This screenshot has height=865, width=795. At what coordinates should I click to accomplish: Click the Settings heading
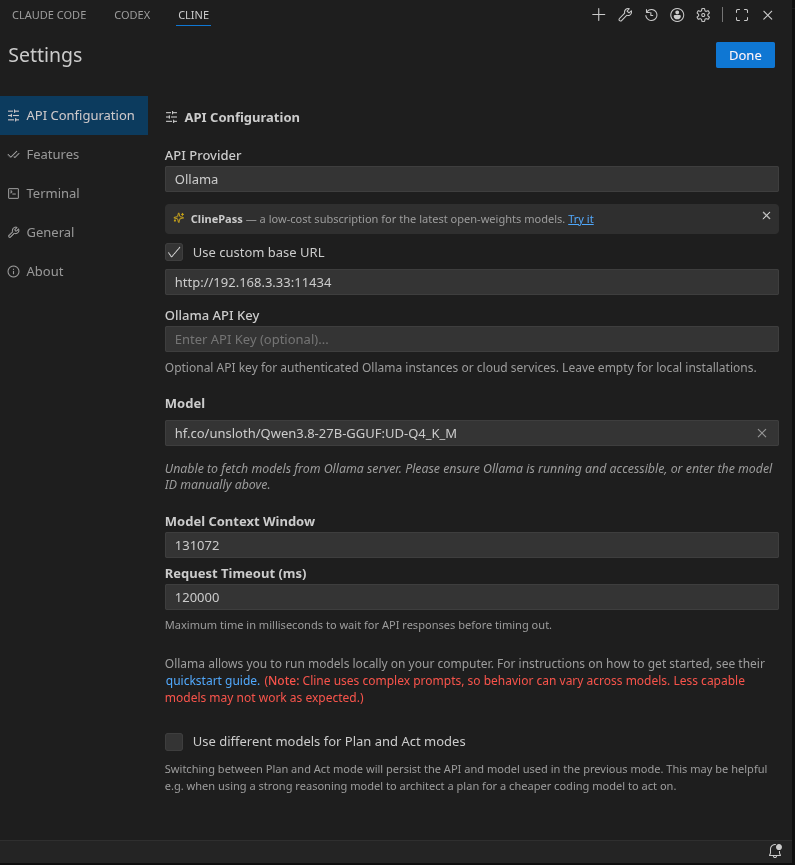(45, 55)
